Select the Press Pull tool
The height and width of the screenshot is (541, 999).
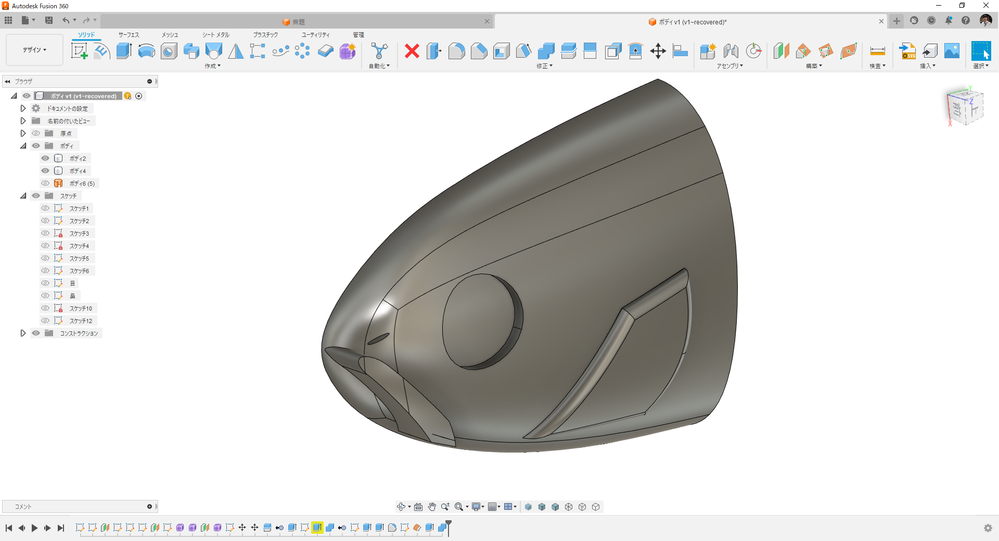[x=434, y=51]
